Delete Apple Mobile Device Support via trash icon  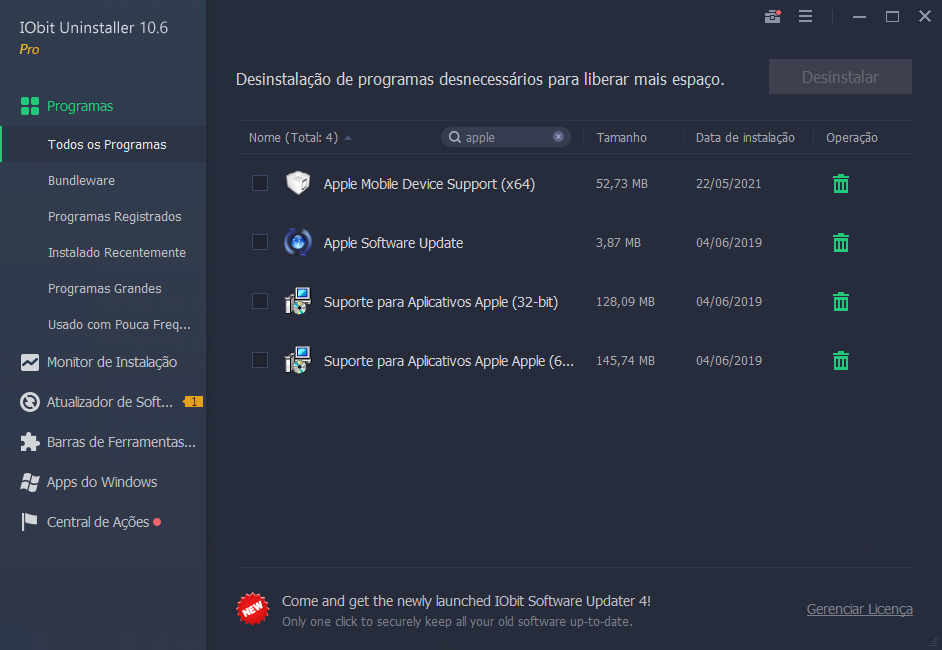coord(841,184)
